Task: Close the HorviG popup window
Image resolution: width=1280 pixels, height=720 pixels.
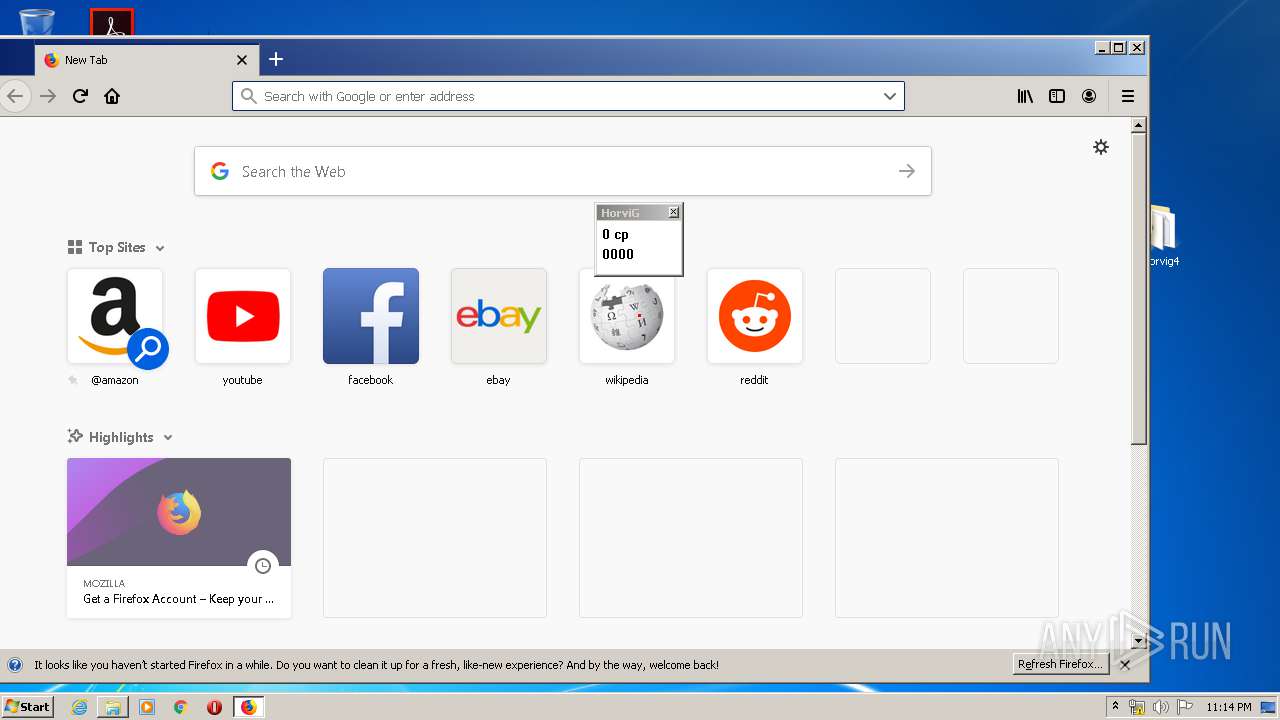Action: (x=673, y=212)
